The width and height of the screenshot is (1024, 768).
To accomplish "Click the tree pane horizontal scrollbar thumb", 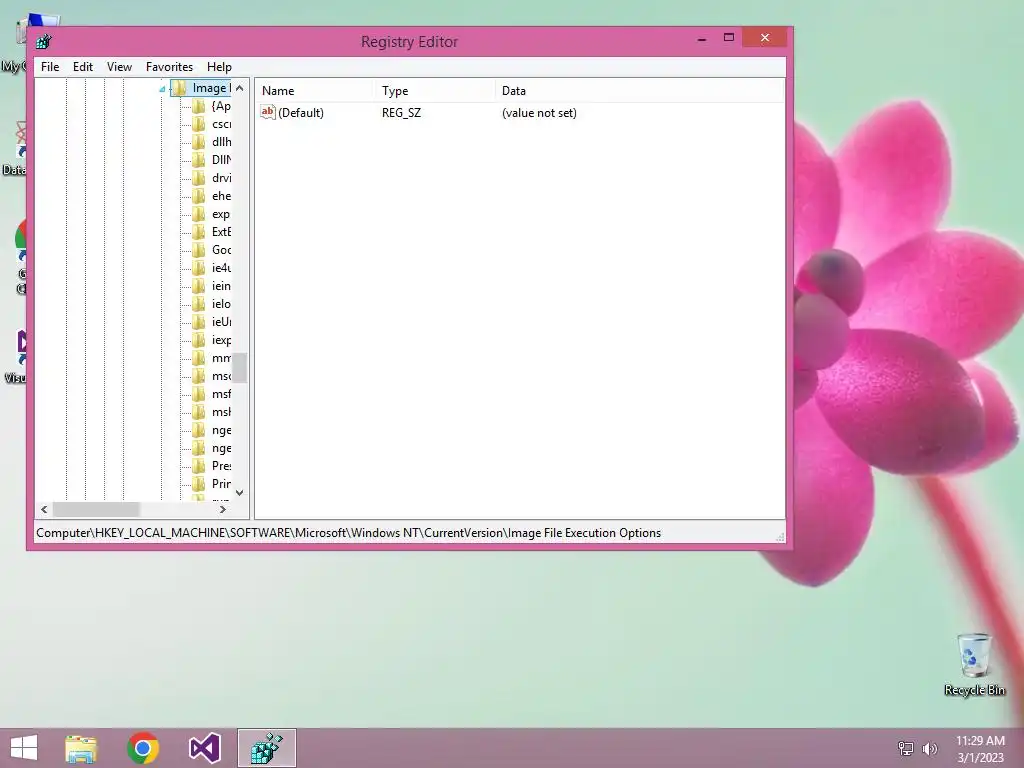I will coord(96,509).
